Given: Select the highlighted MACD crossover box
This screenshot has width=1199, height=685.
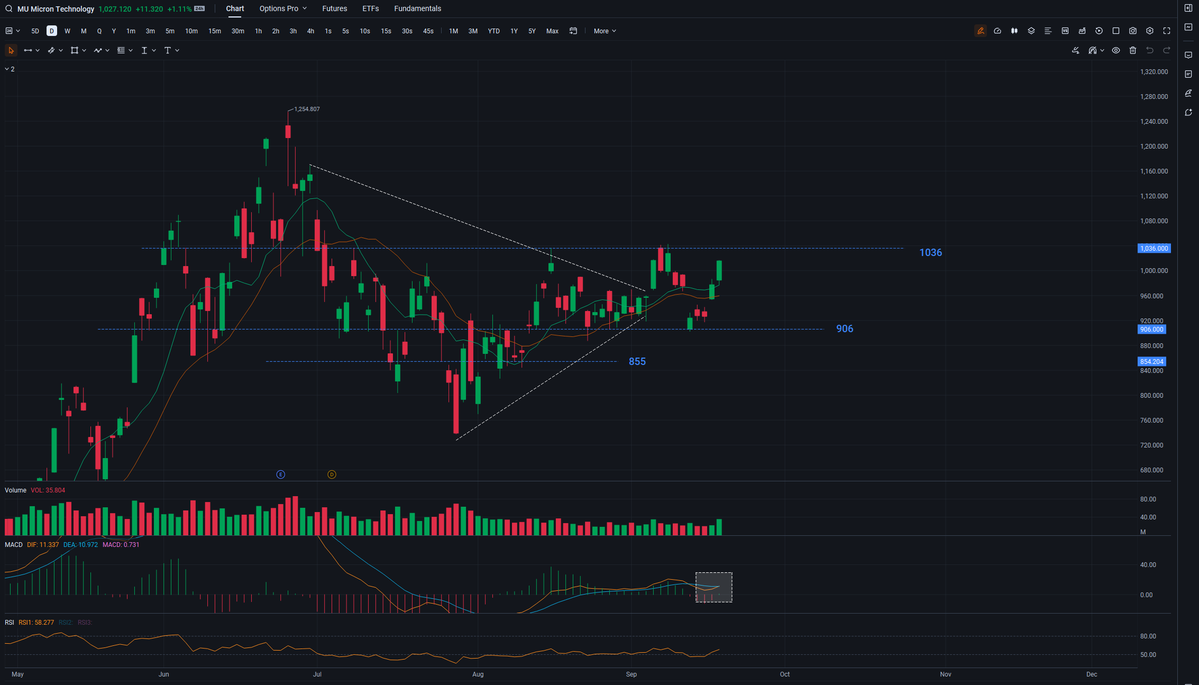Looking at the screenshot, I should [x=713, y=587].
